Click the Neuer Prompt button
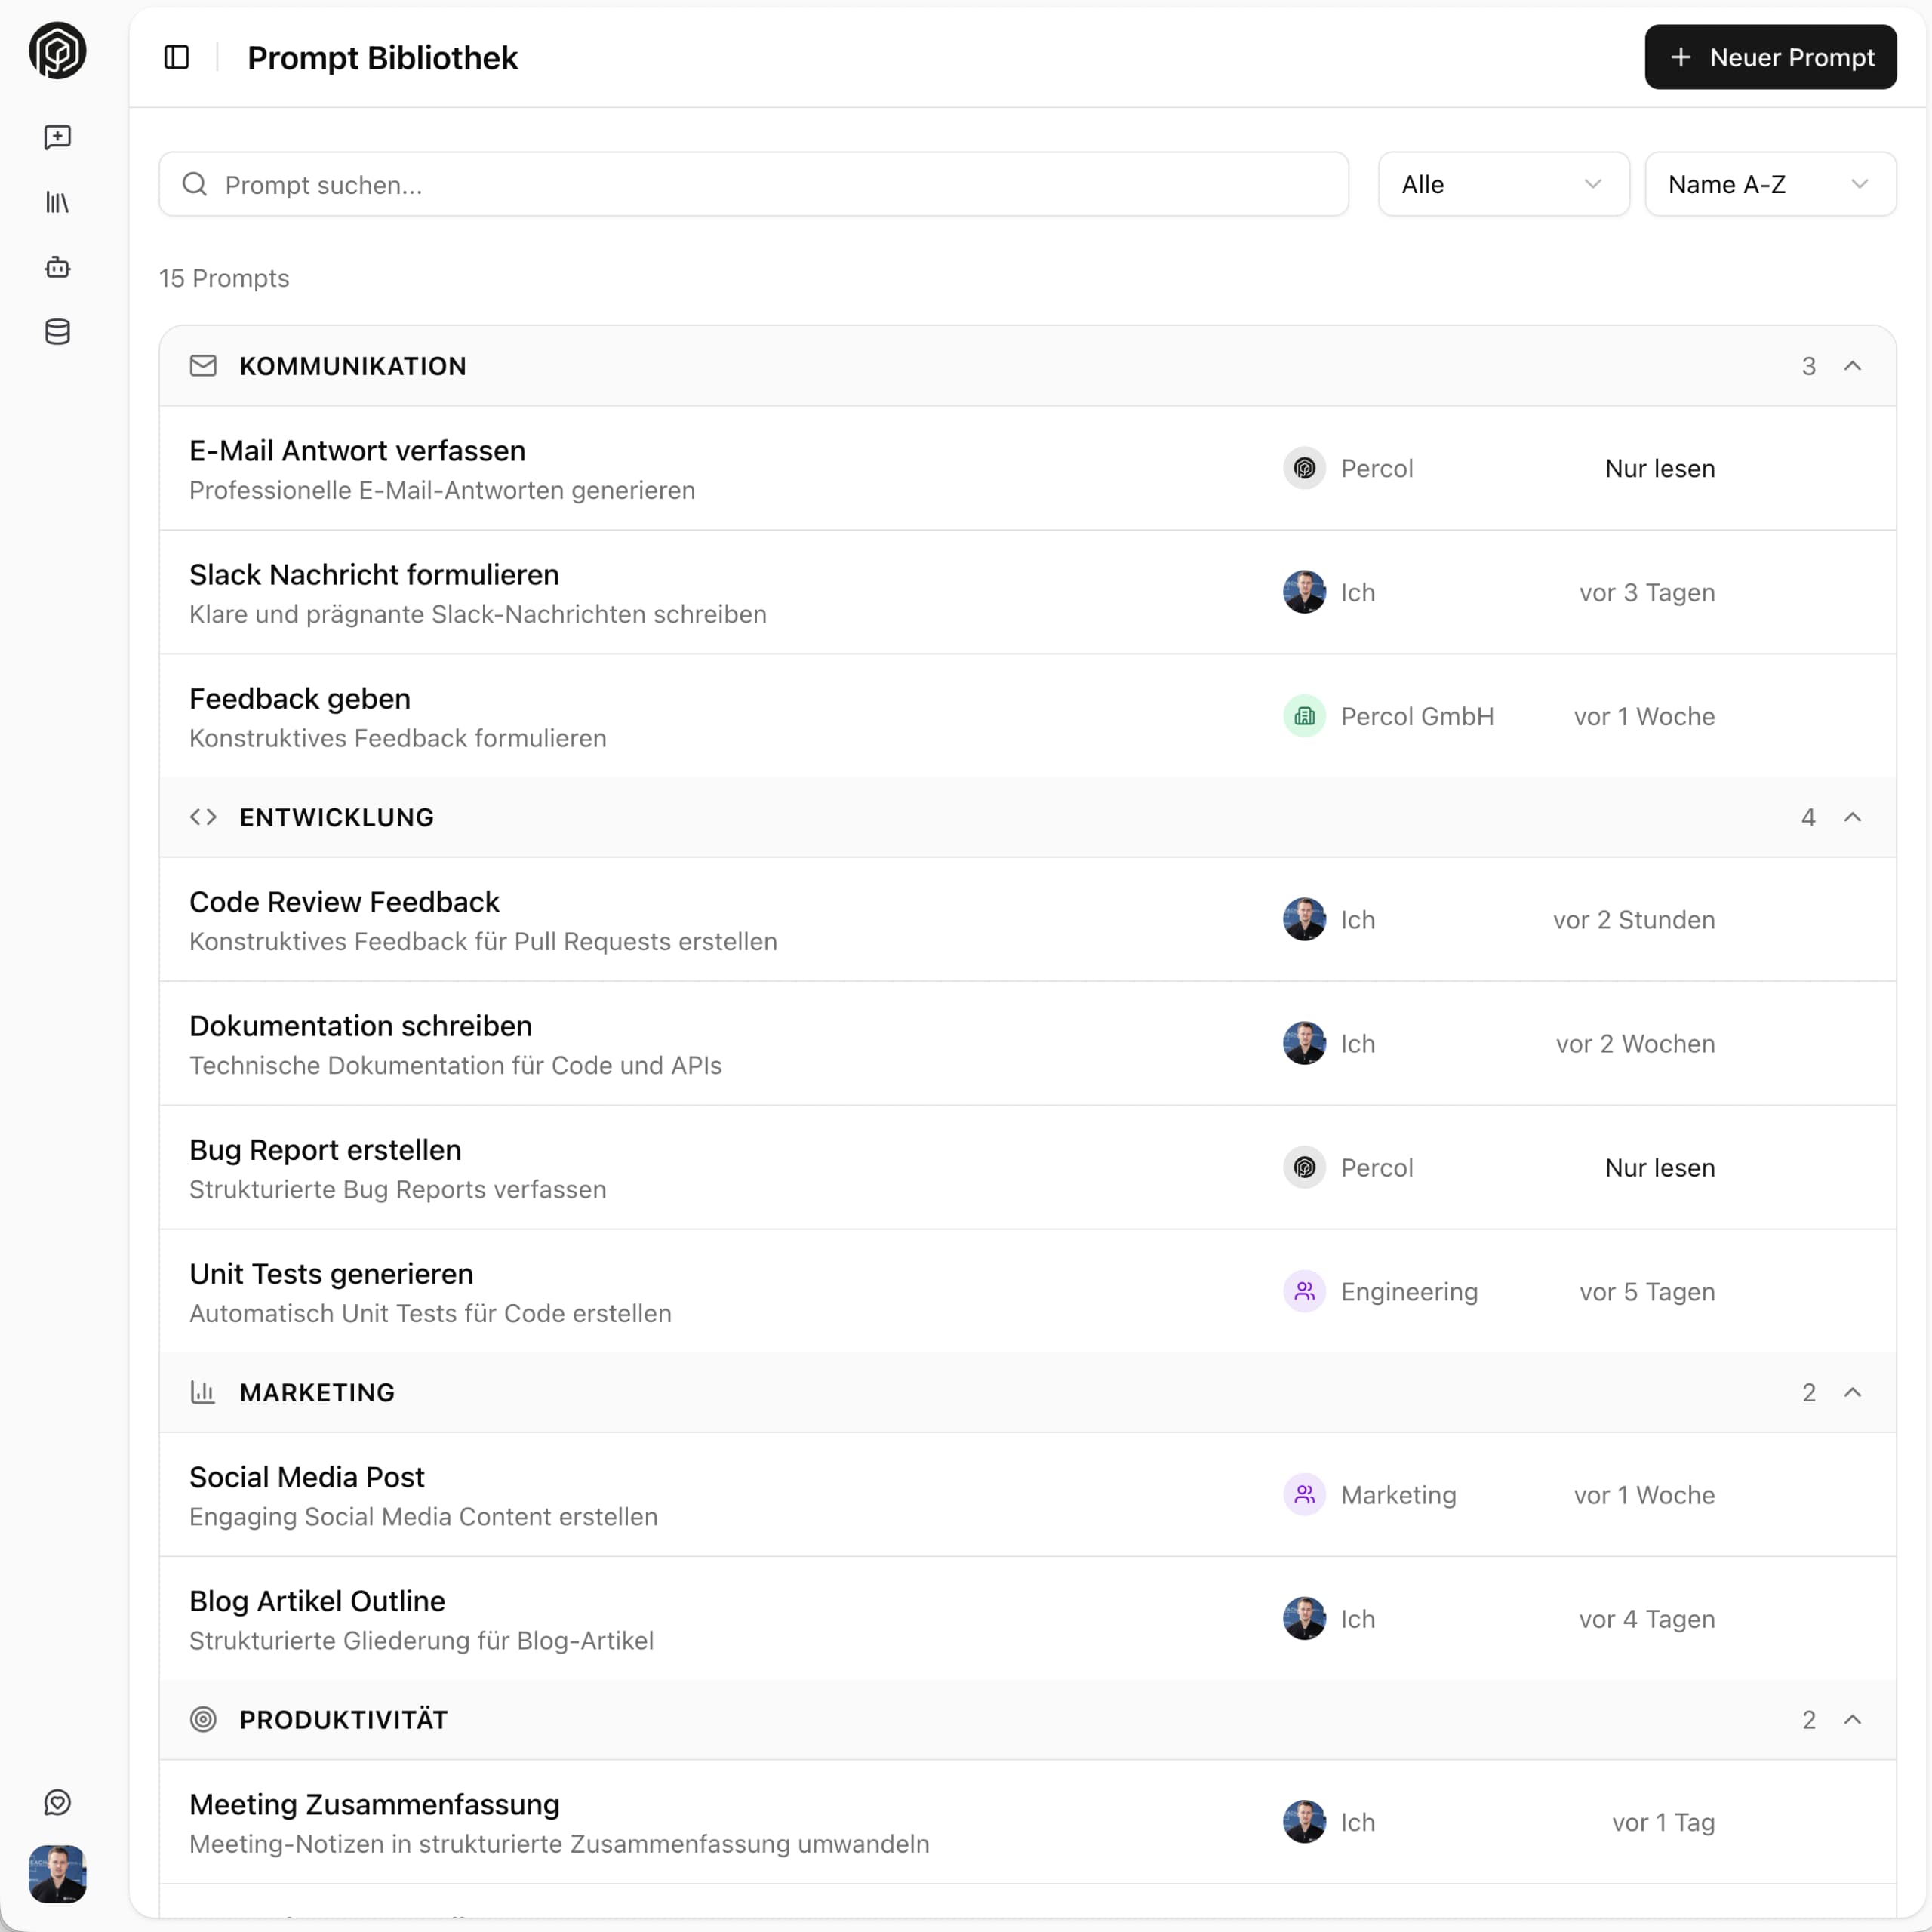The height and width of the screenshot is (1932, 1932). coord(1769,57)
